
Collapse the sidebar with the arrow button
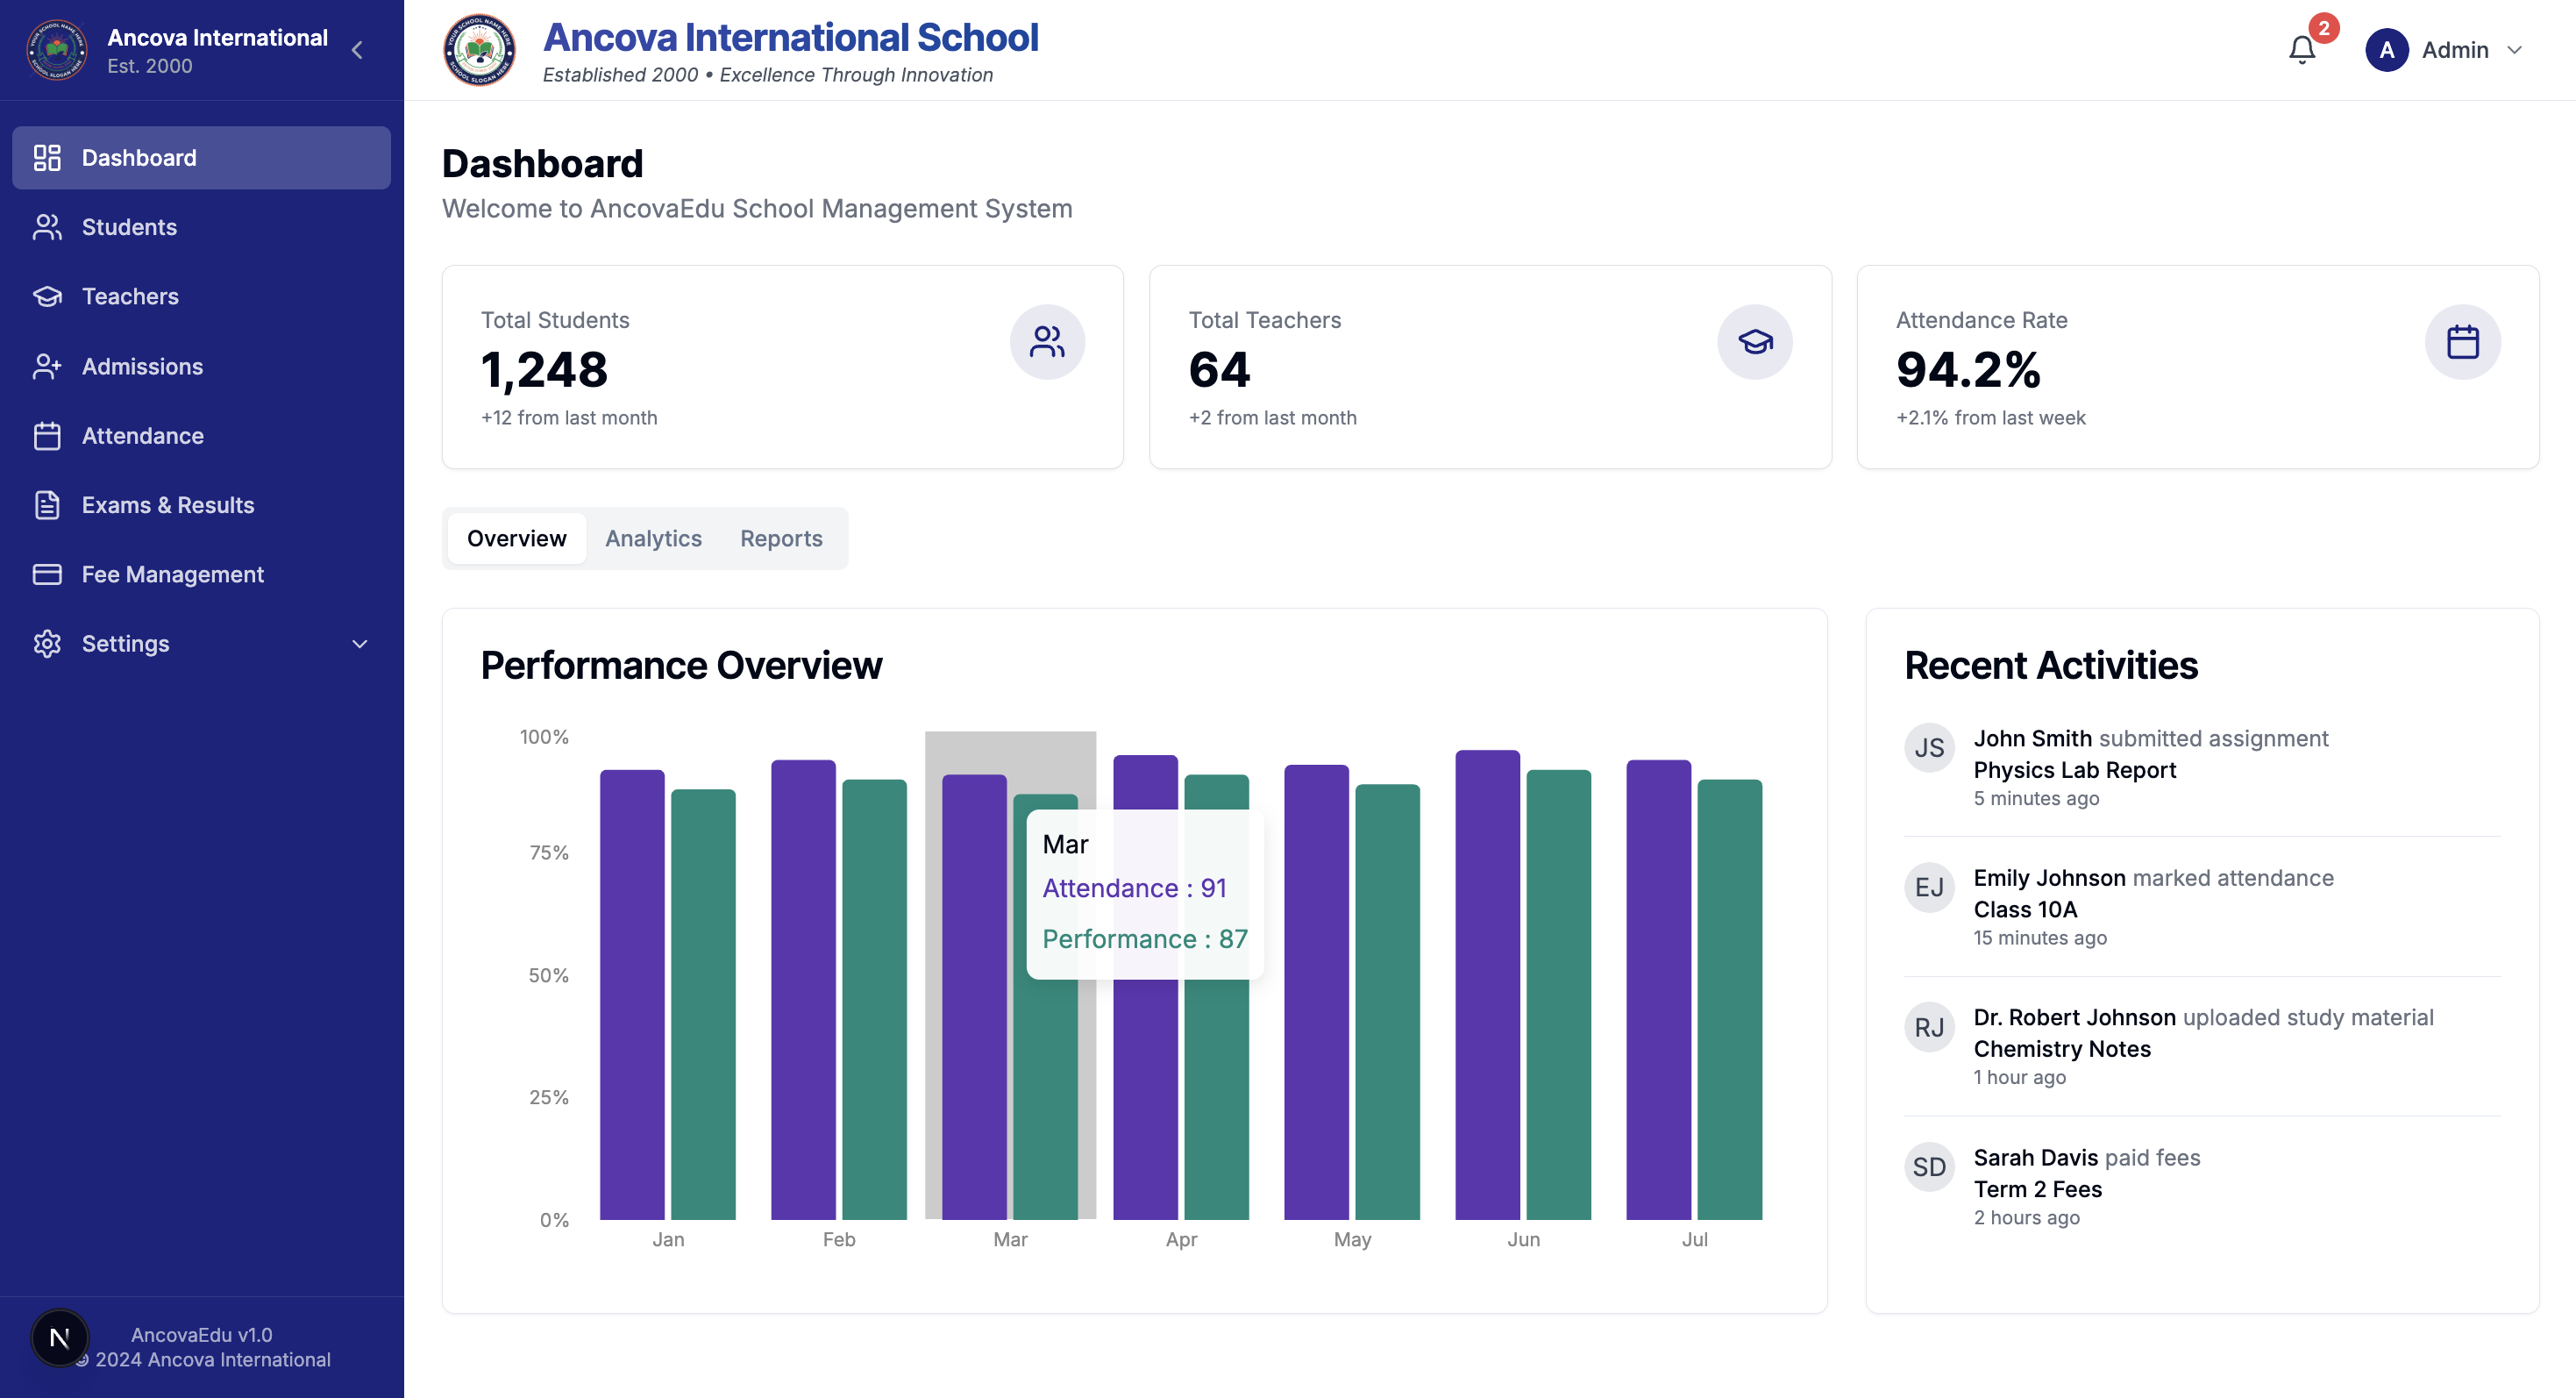point(357,49)
